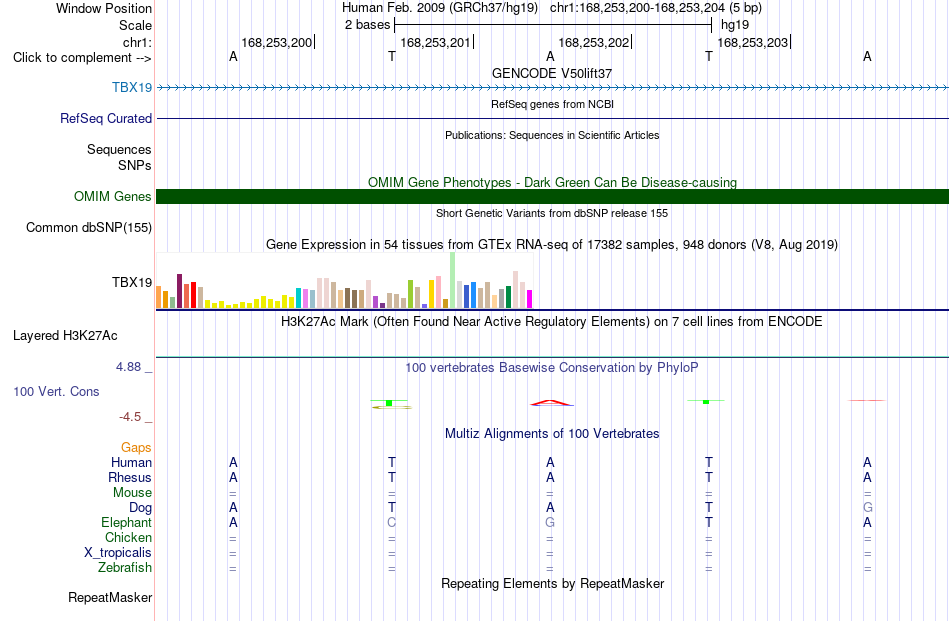Image resolution: width=950 pixels, height=621 pixels.
Task: Click the 'Sequences' publications subtrack label
Action: coord(119,150)
